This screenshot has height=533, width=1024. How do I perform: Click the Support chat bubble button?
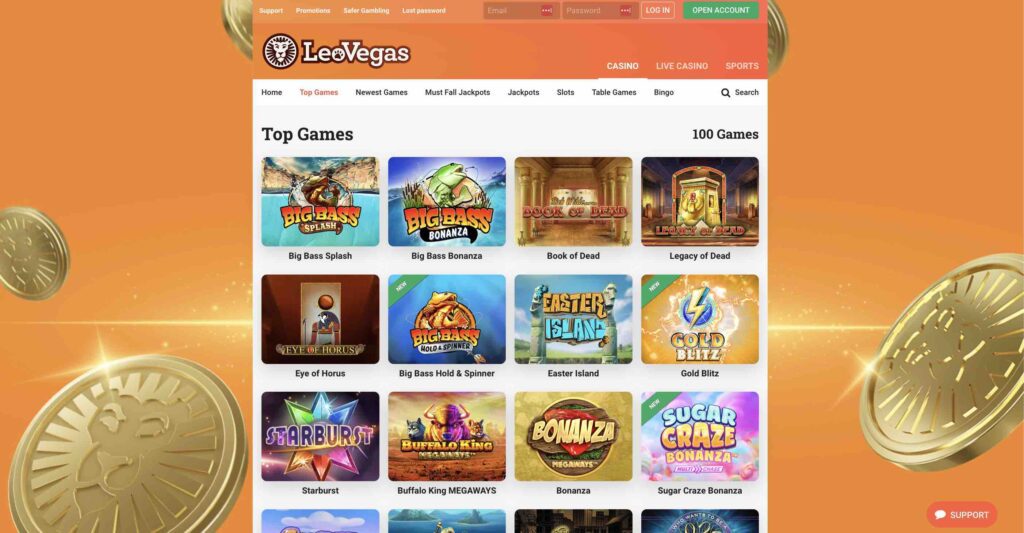961,515
